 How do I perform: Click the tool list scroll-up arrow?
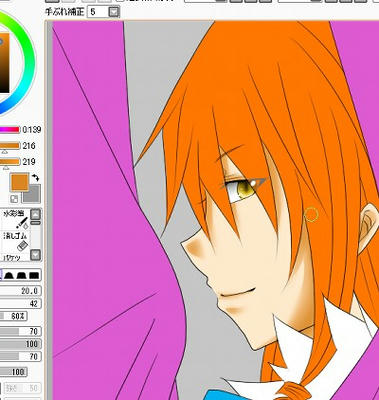coord(36,214)
